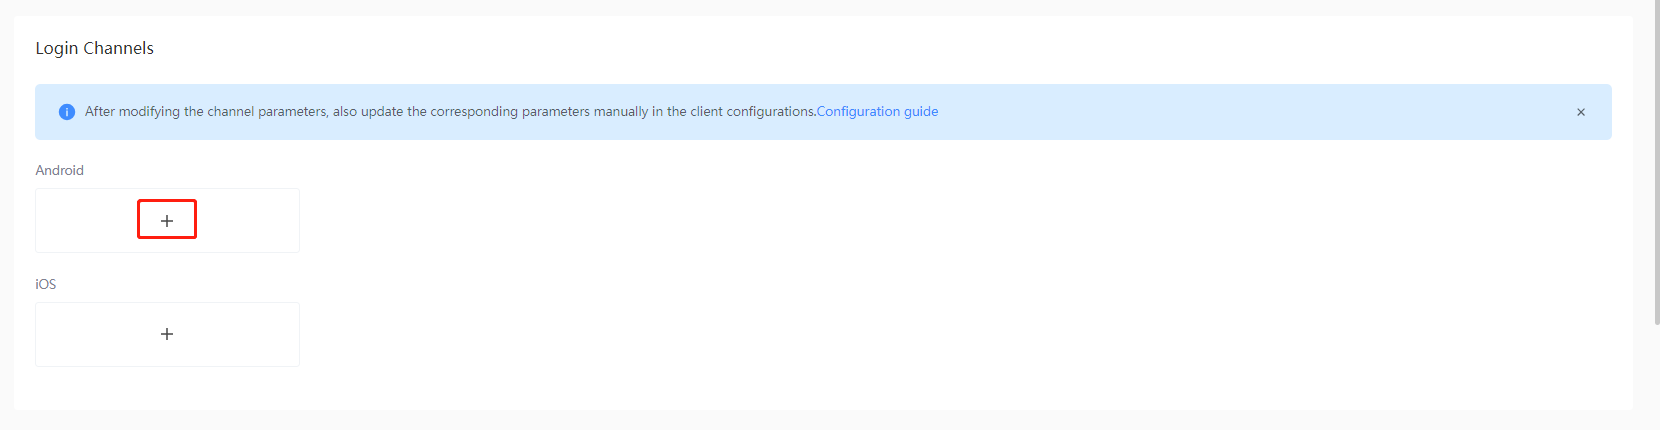This screenshot has width=1660, height=430.
Task: Click the light blue banner's empty middle area
Action: coord(1250,112)
